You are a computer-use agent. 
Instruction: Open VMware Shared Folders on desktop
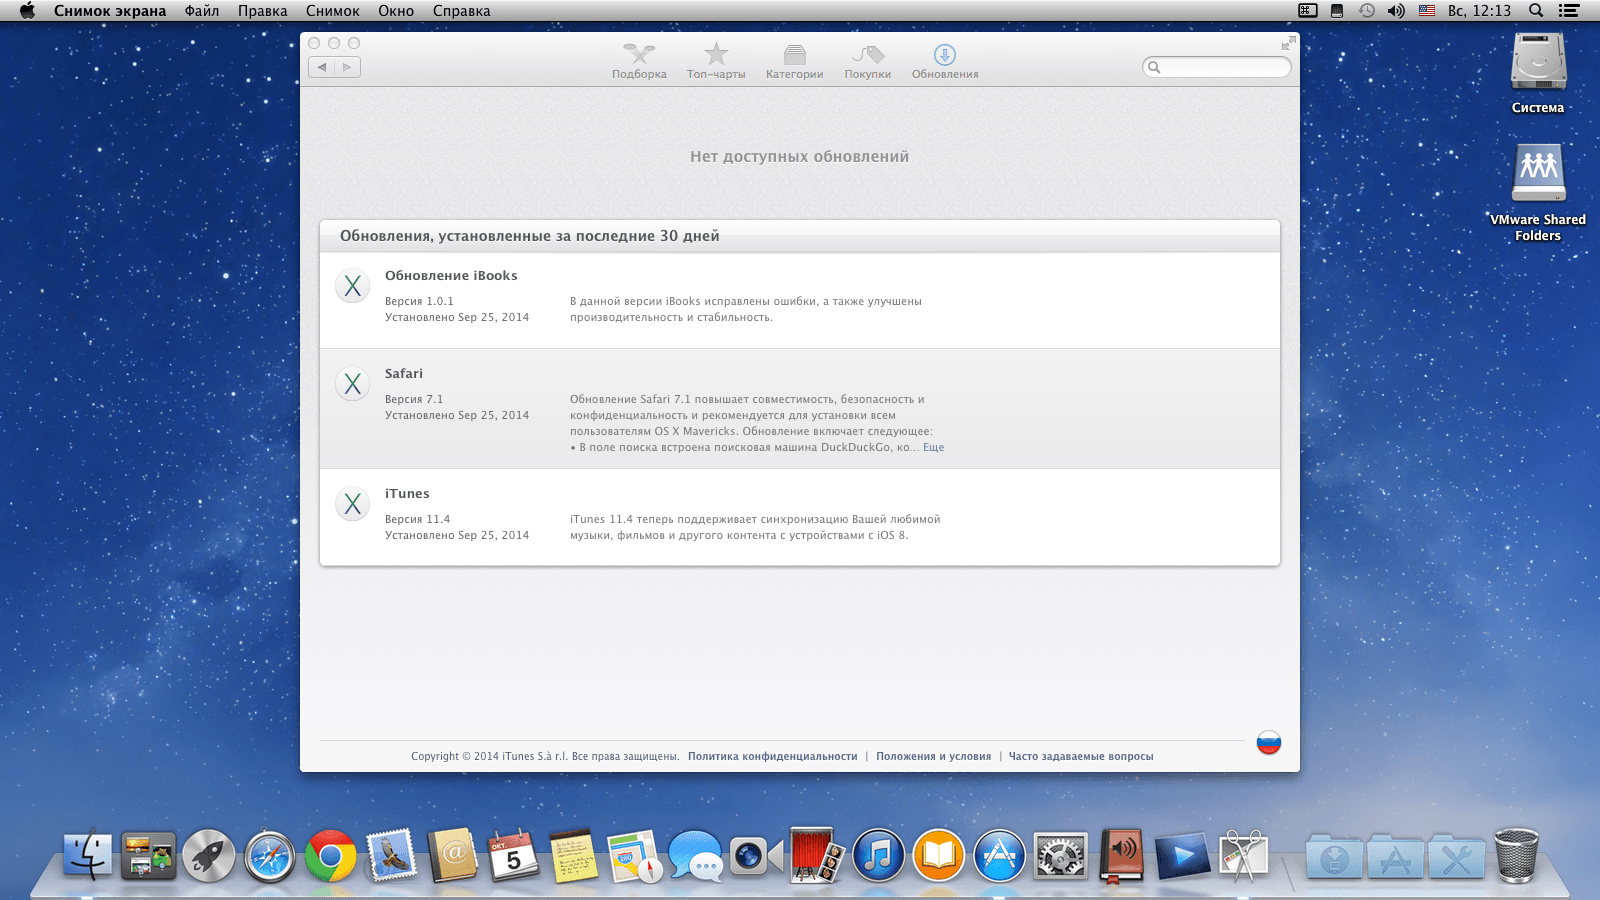(x=1538, y=193)
